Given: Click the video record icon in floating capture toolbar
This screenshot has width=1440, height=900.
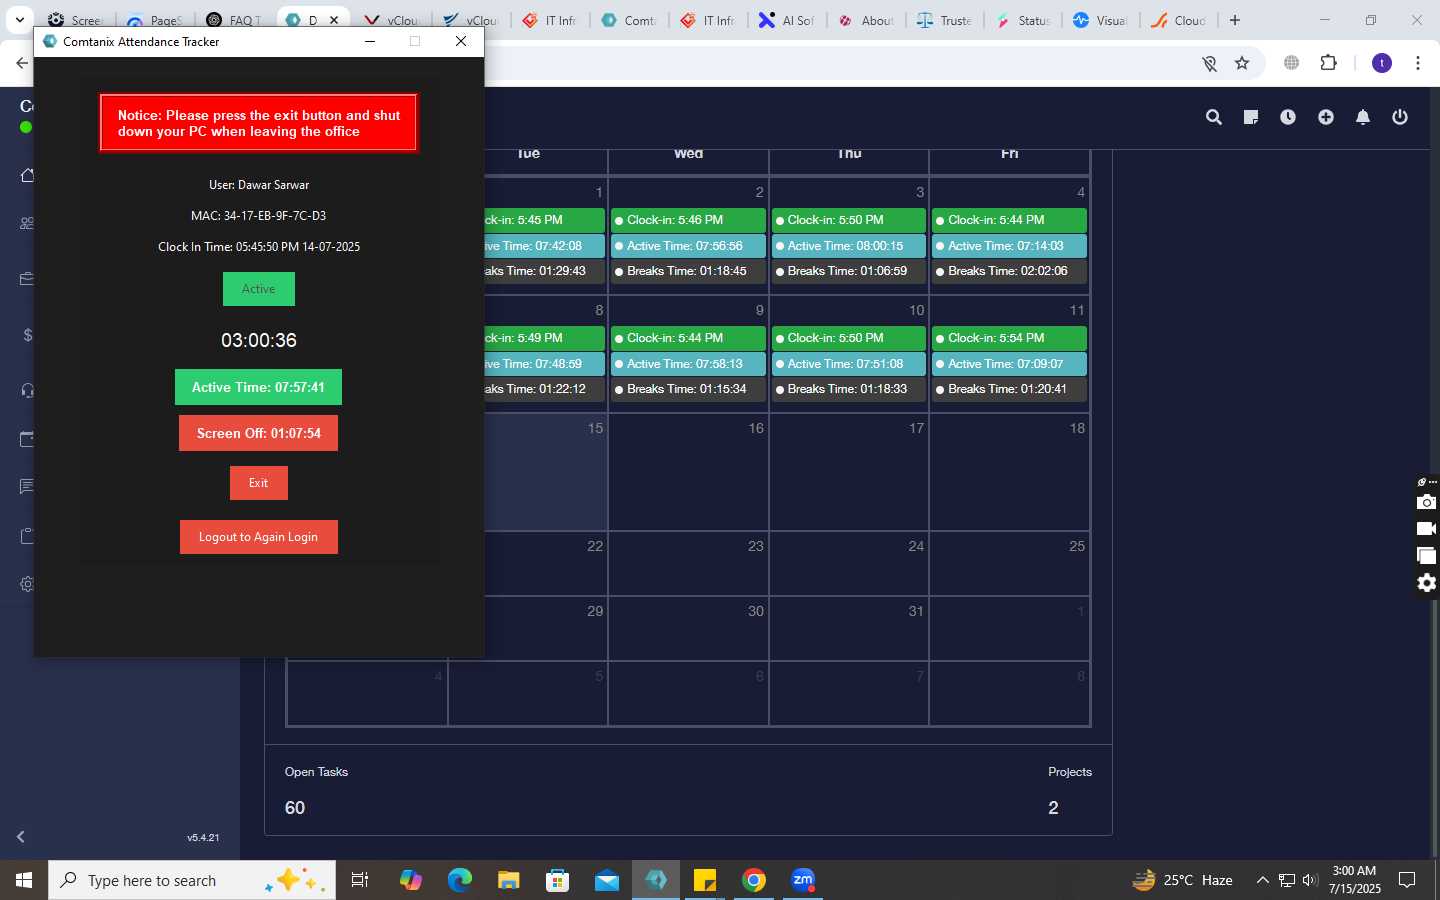Looking at the screenshot, I should tap(1427, 529).
